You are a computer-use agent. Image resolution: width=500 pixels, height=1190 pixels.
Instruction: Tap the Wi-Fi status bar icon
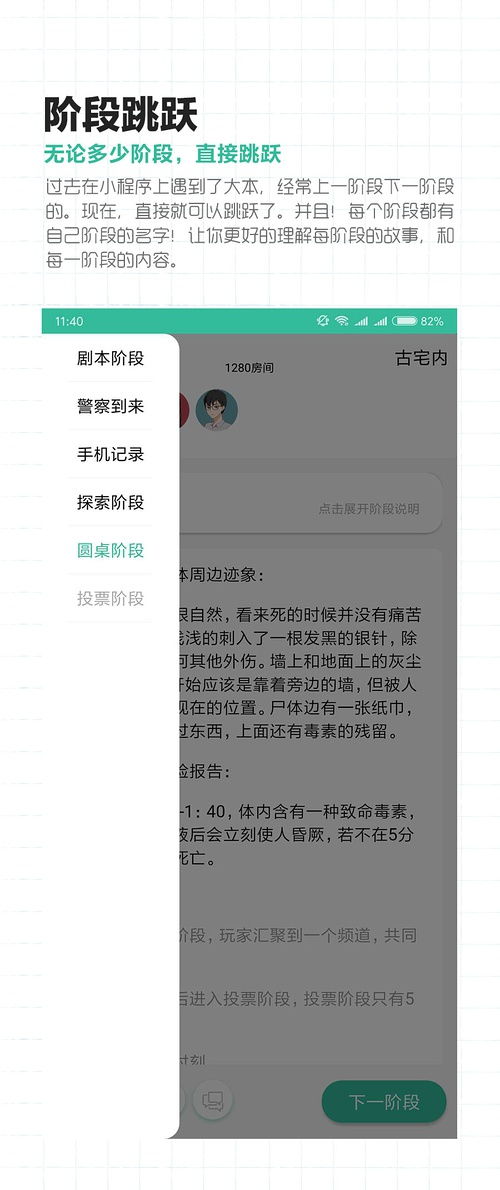point(342,321)
